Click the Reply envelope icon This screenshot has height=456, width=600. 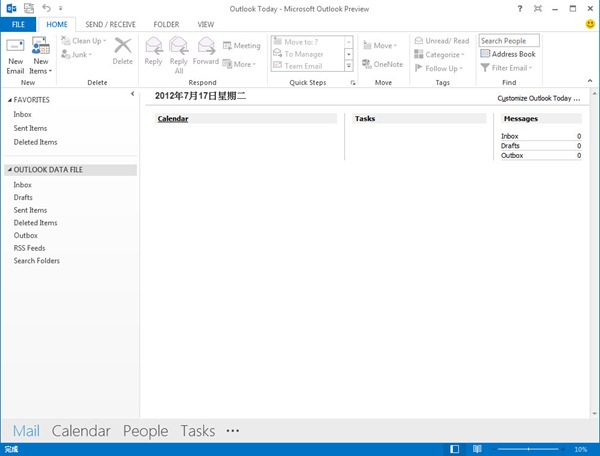[x=153, y=46]
